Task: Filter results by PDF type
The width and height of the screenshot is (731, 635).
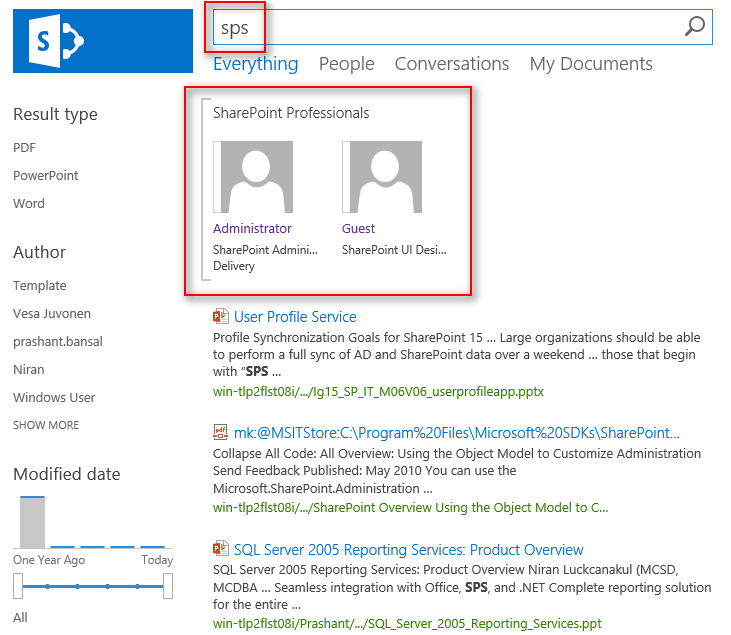Action: coord(24,148)
